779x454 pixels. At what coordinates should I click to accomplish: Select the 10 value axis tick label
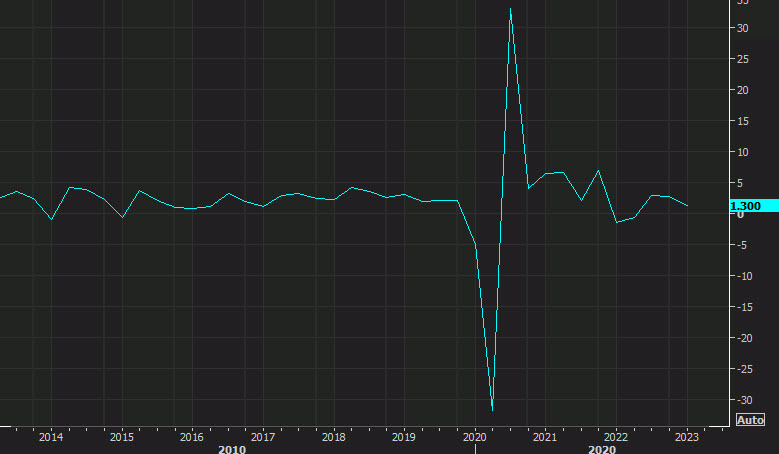pos(742,152)
